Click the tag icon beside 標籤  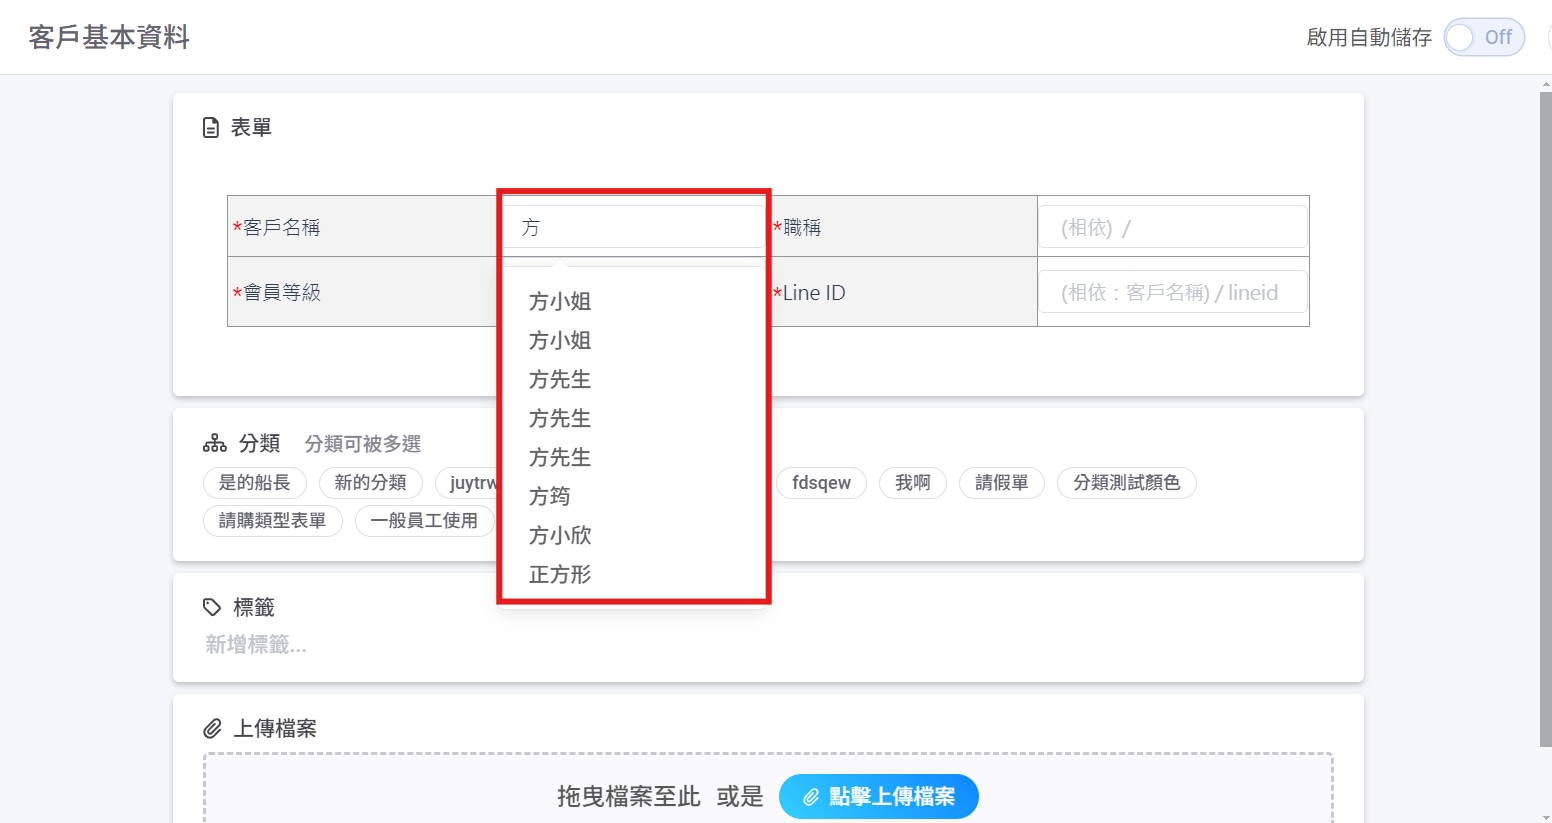(212, 607)
